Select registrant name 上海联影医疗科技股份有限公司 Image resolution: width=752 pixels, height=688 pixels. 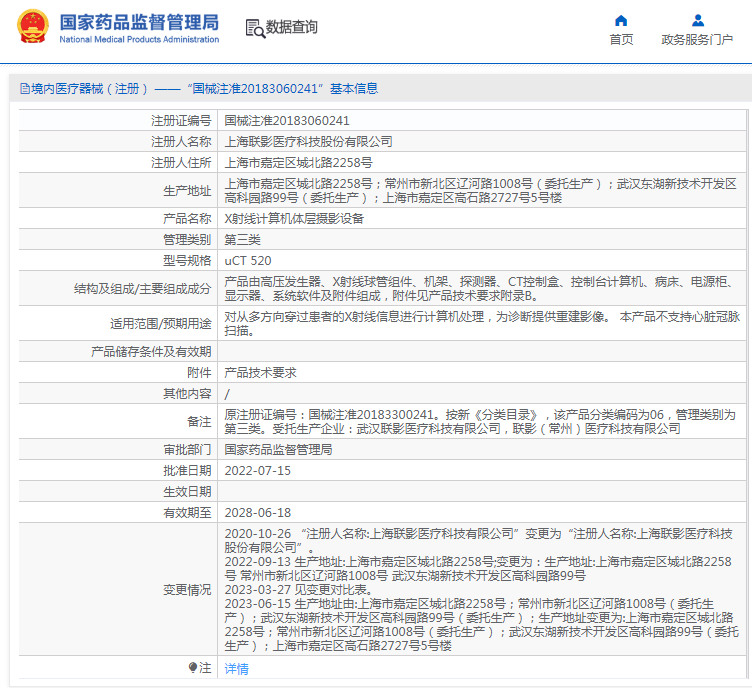point(308,142)
